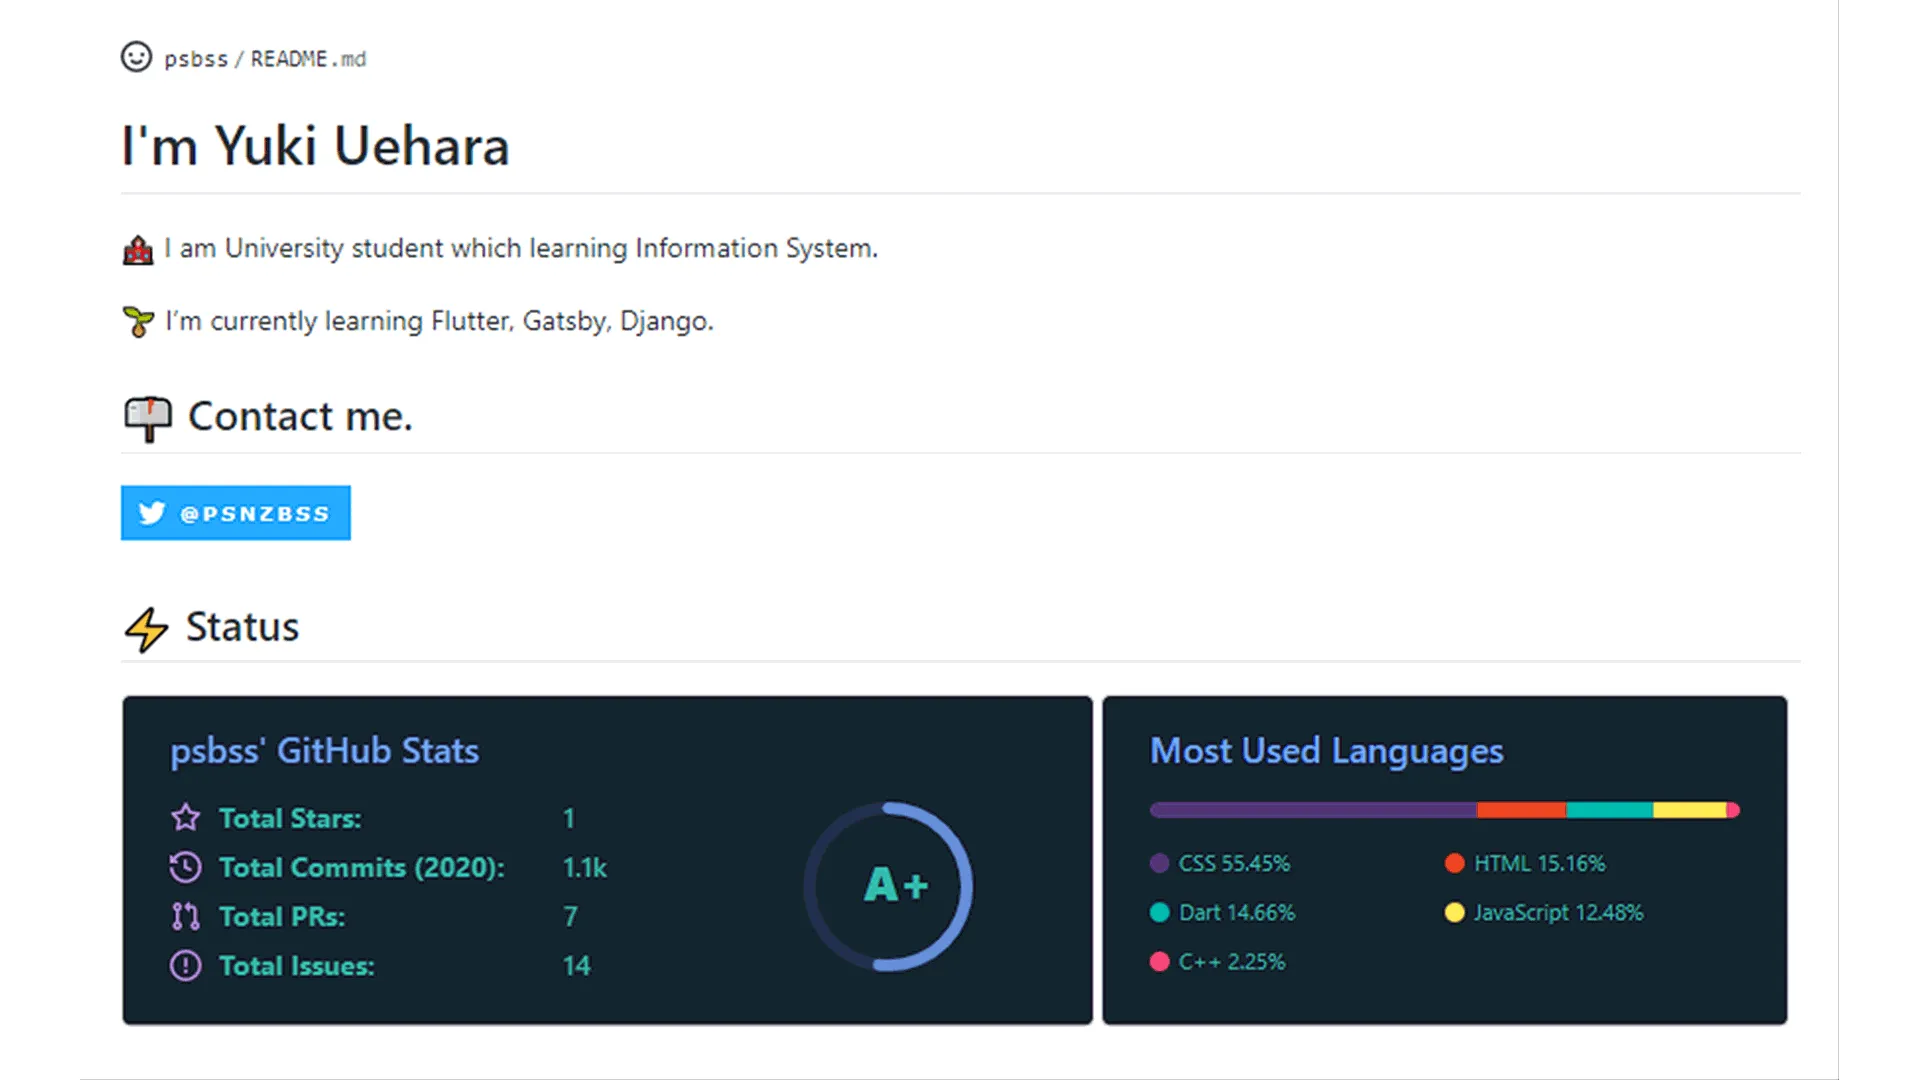This screenshot has width=1920, height=1080.
Task: Click the A+ rank circle
Action: click(888, 886)
